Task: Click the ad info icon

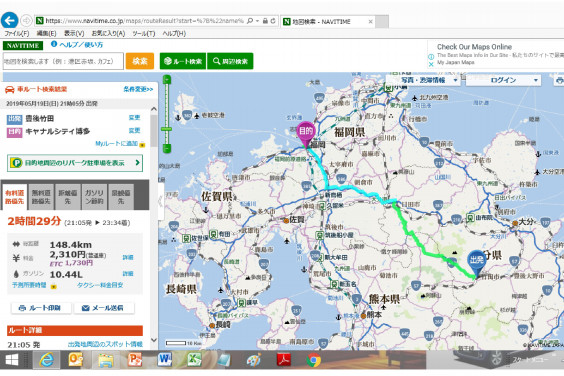Action: click(431, 56)
